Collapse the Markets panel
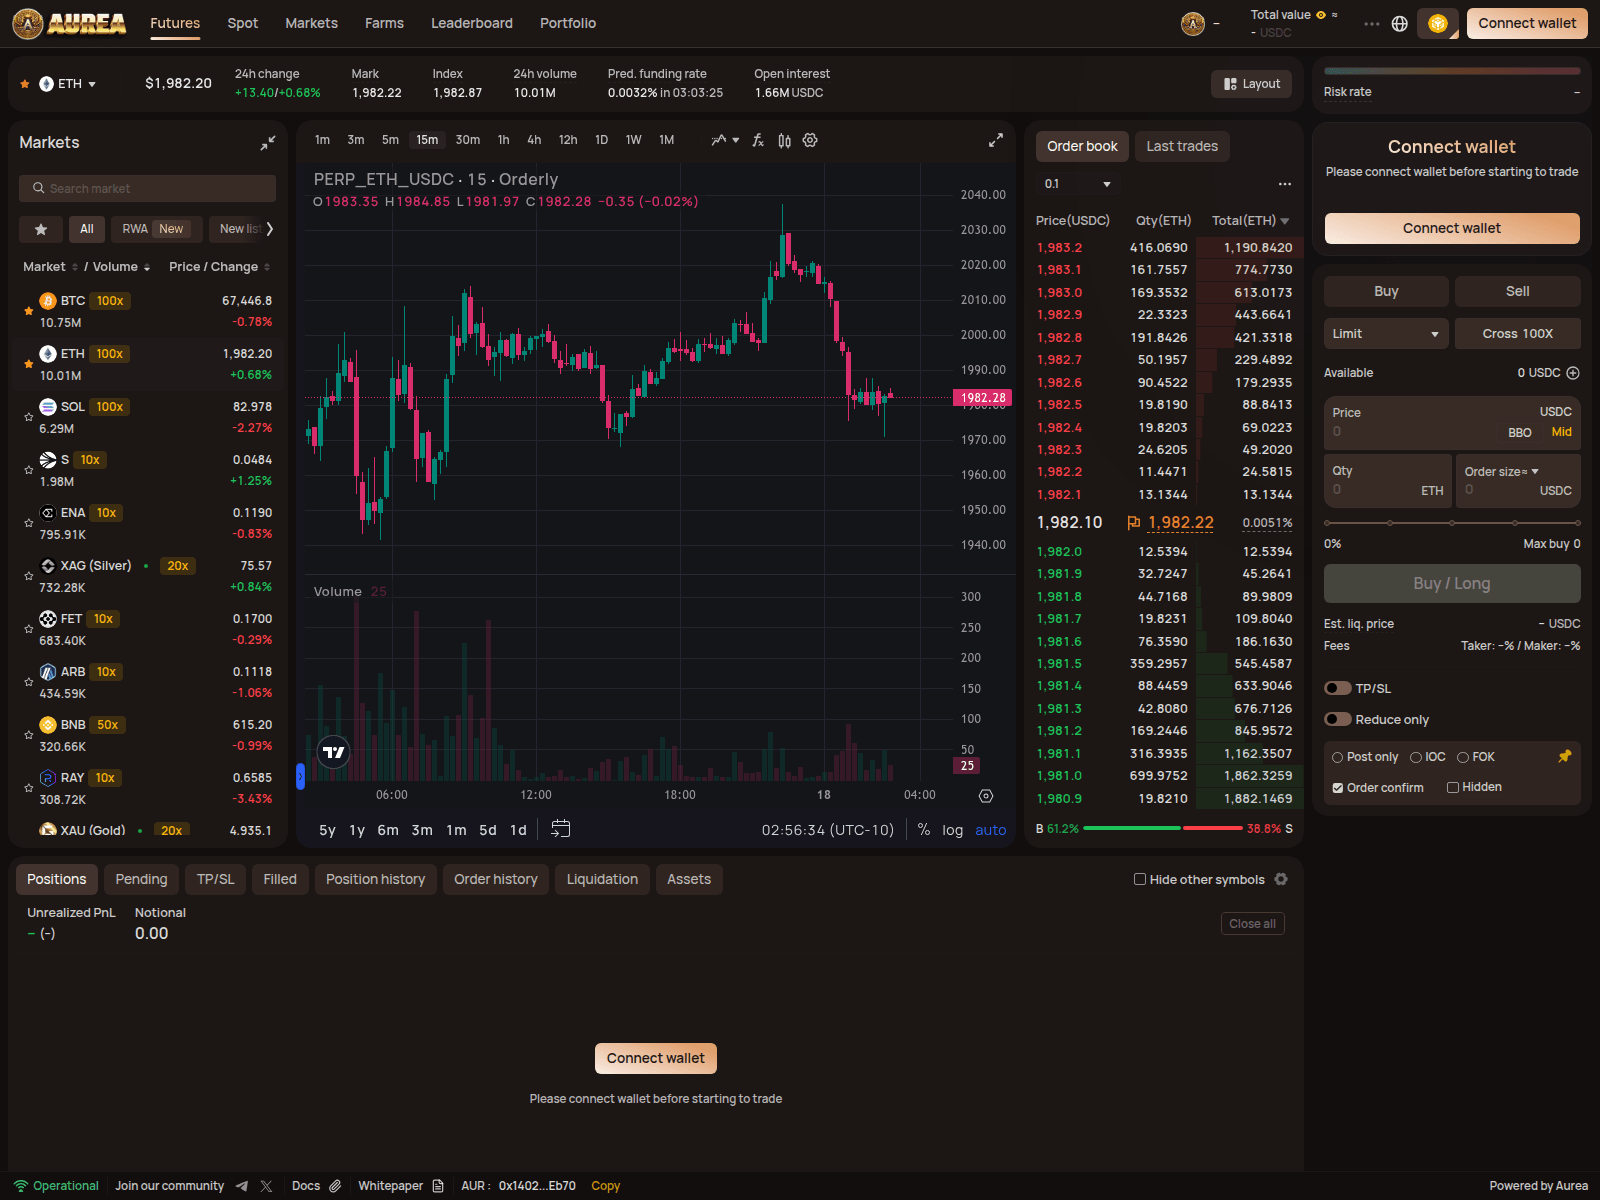The height and width of the screenshot is (1200, 1600). (268, 143)
